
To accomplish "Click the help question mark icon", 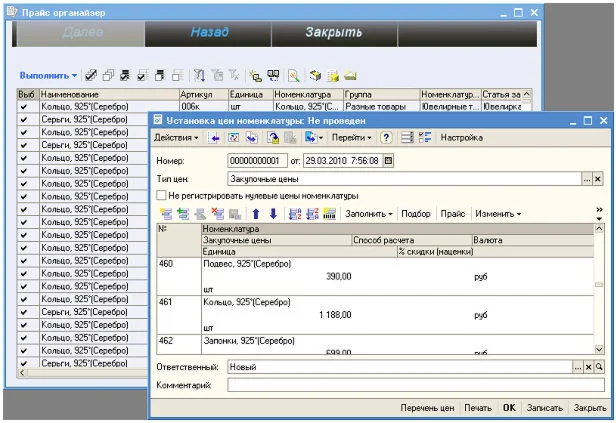I will point(386,138).
